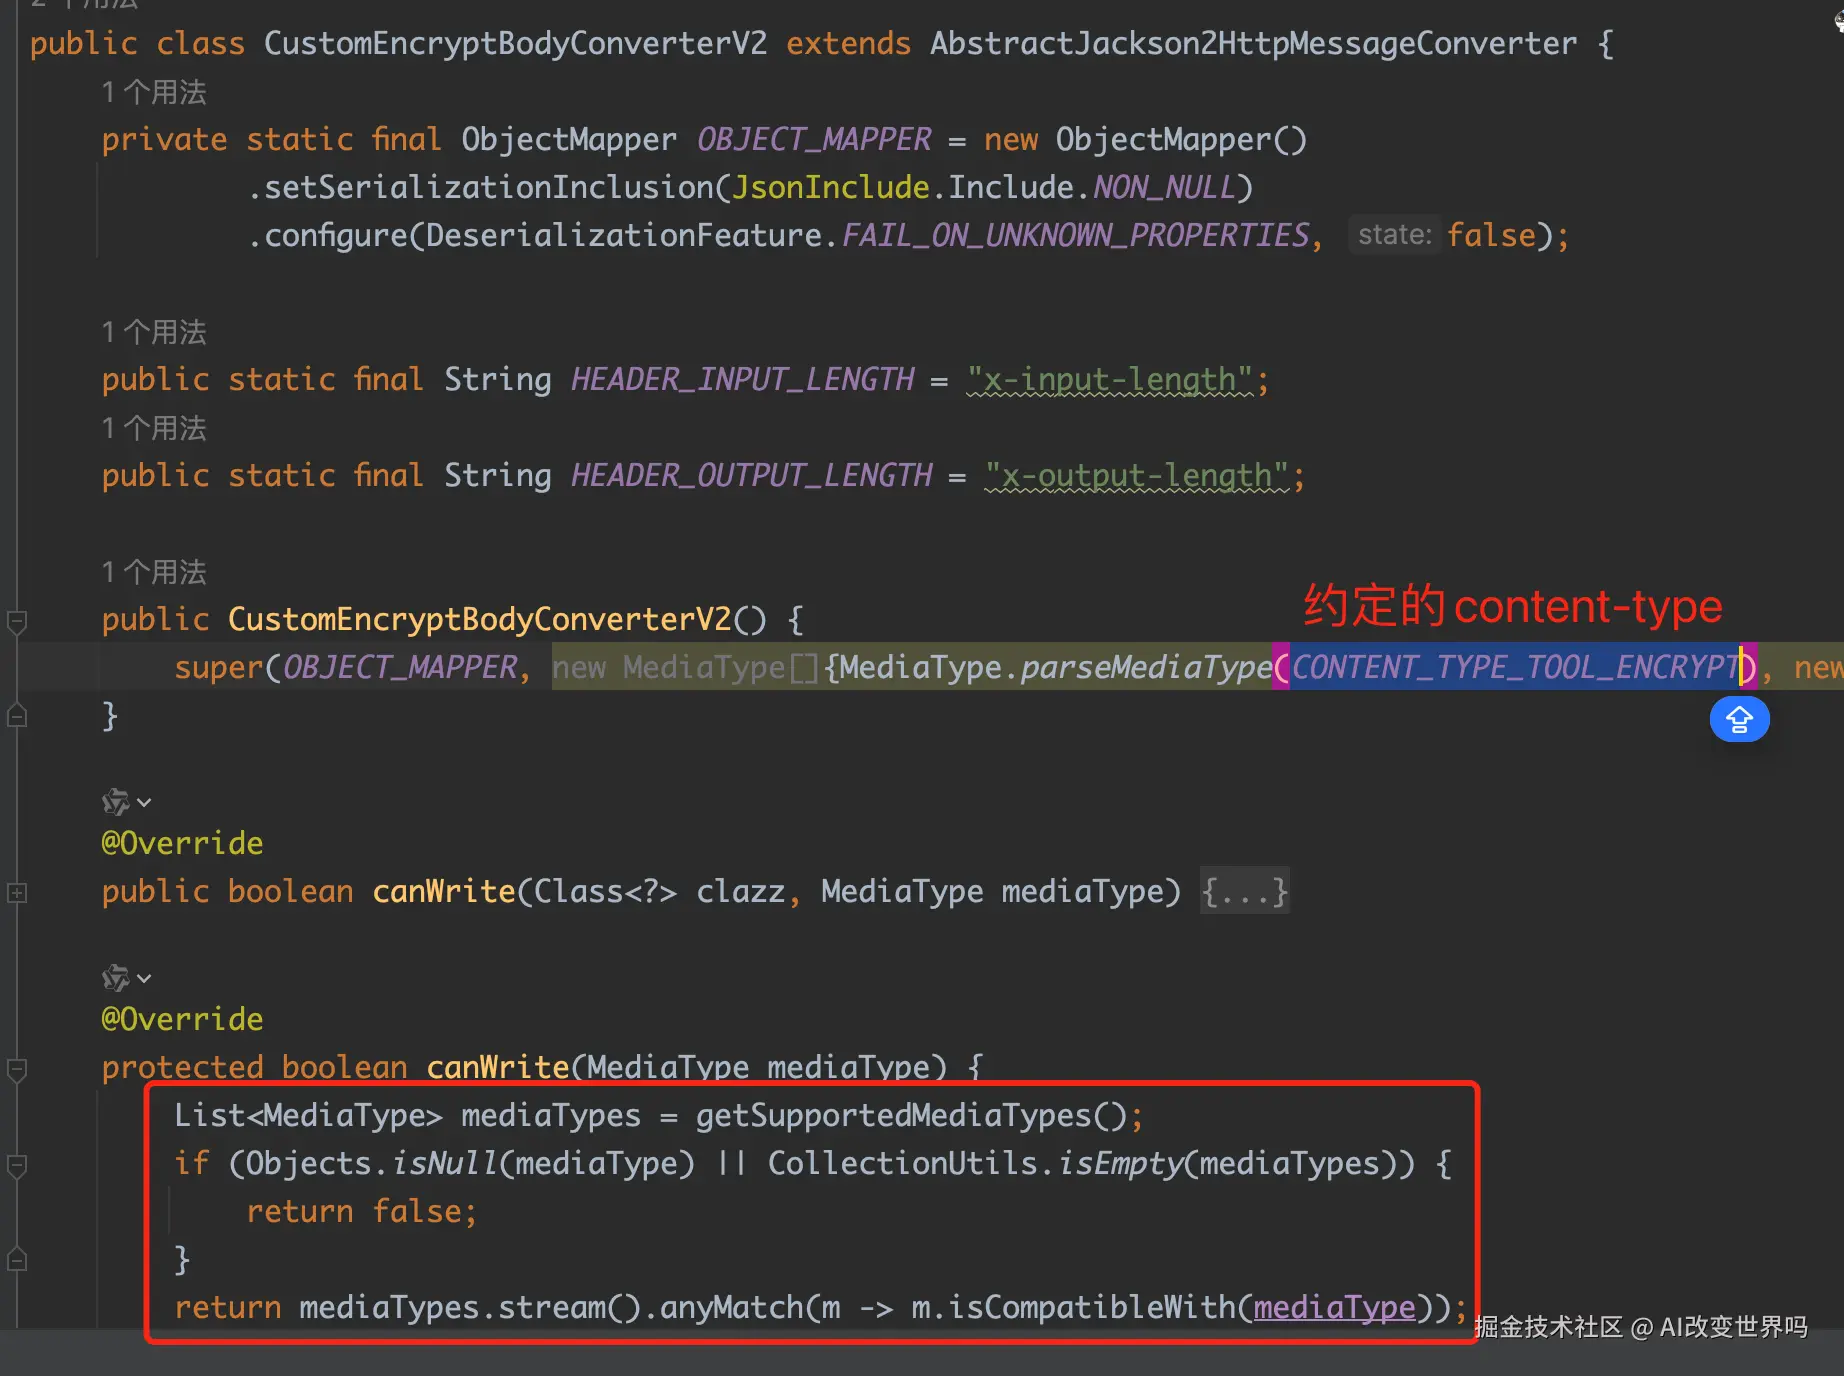This screenshot has width=1844, height=1376.
Task: Click the clazz parameter in public canWrite
Action: [x=740, y=891]
